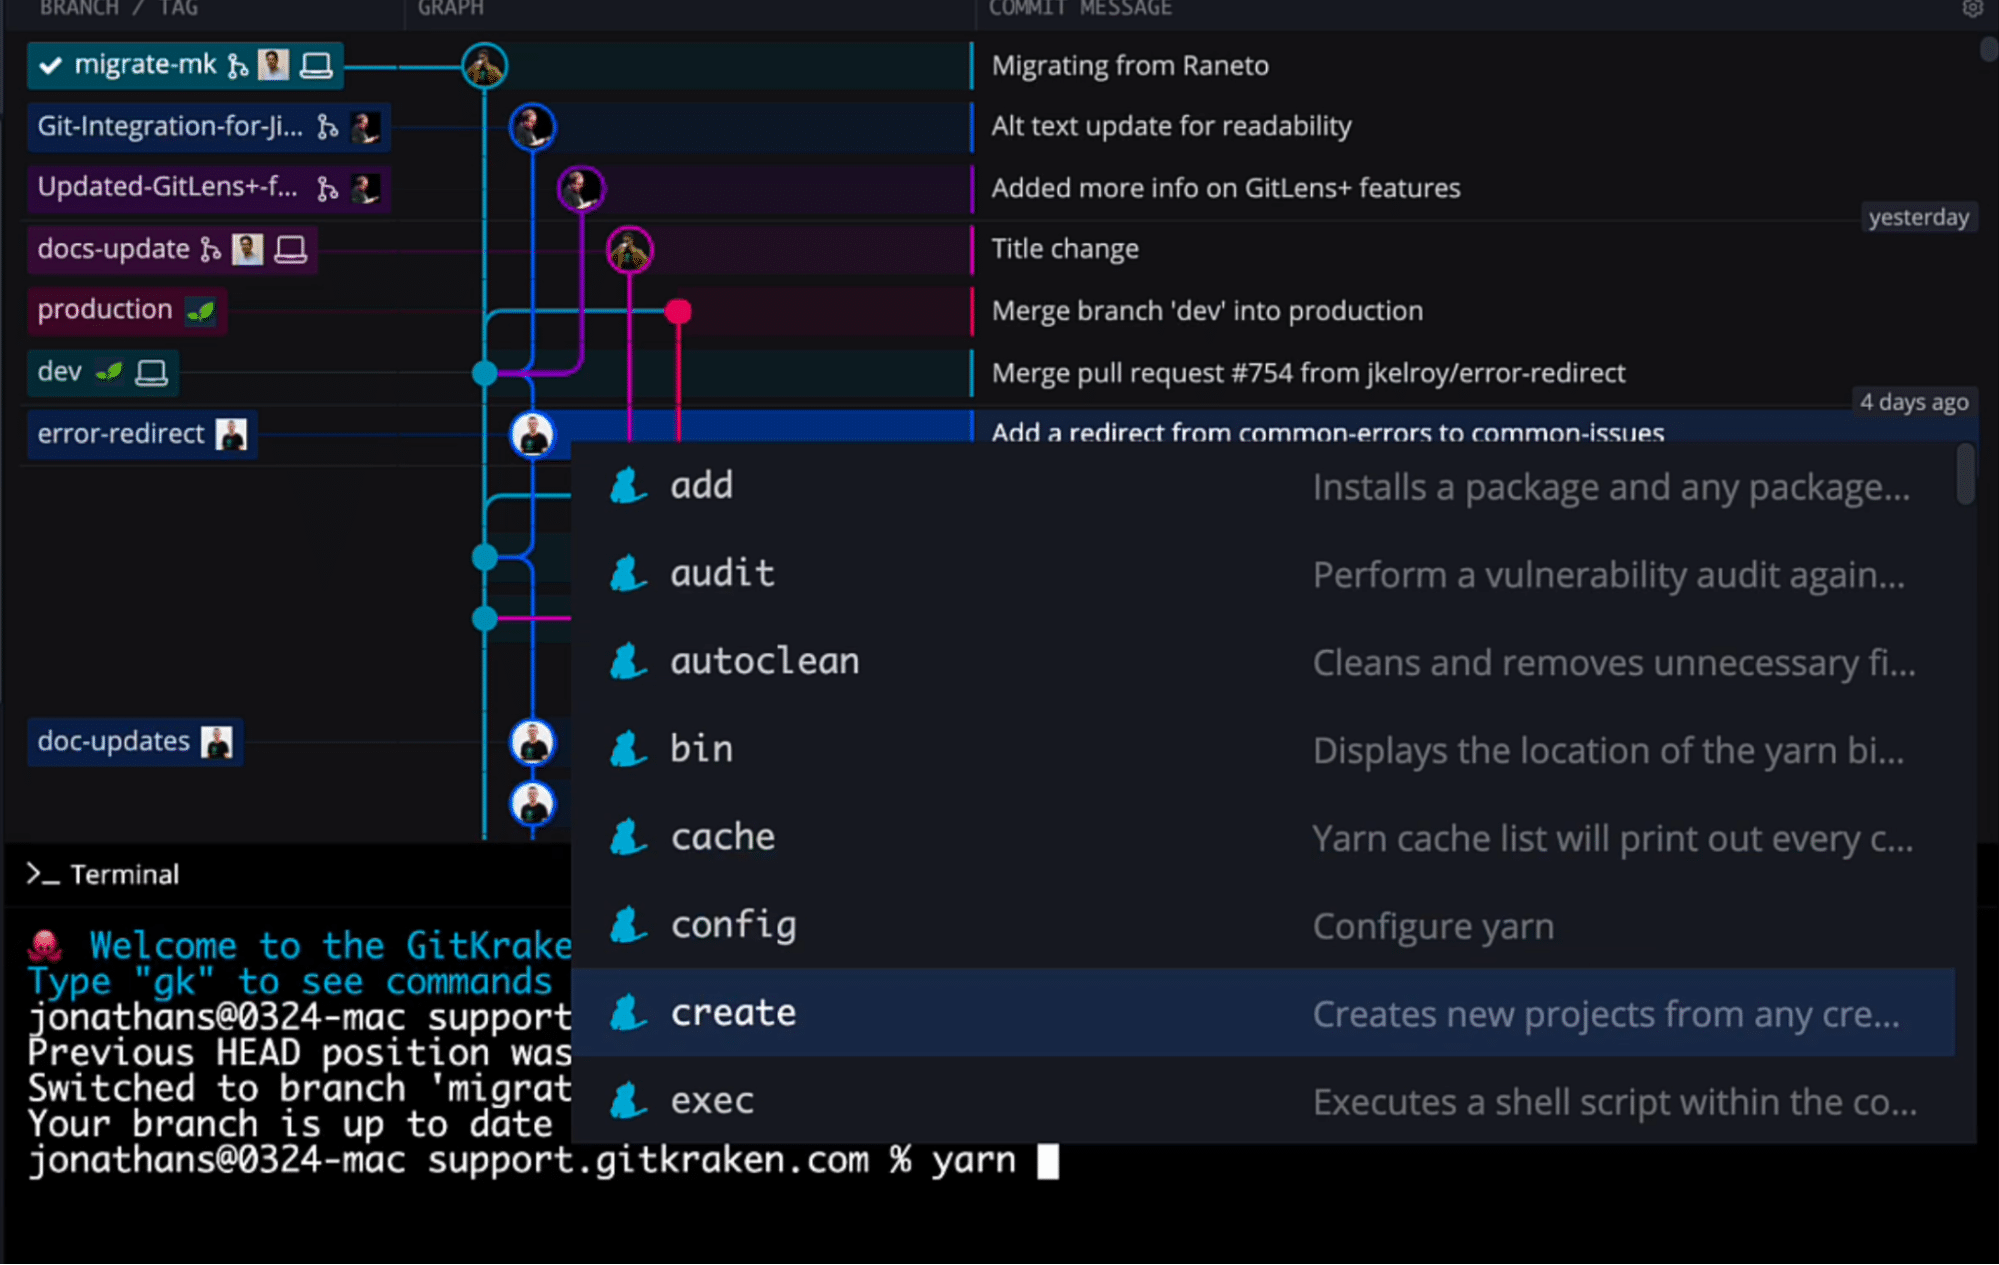
Task: Pick the highlighted create suggestion
Action: [x=1264, y=1013]
